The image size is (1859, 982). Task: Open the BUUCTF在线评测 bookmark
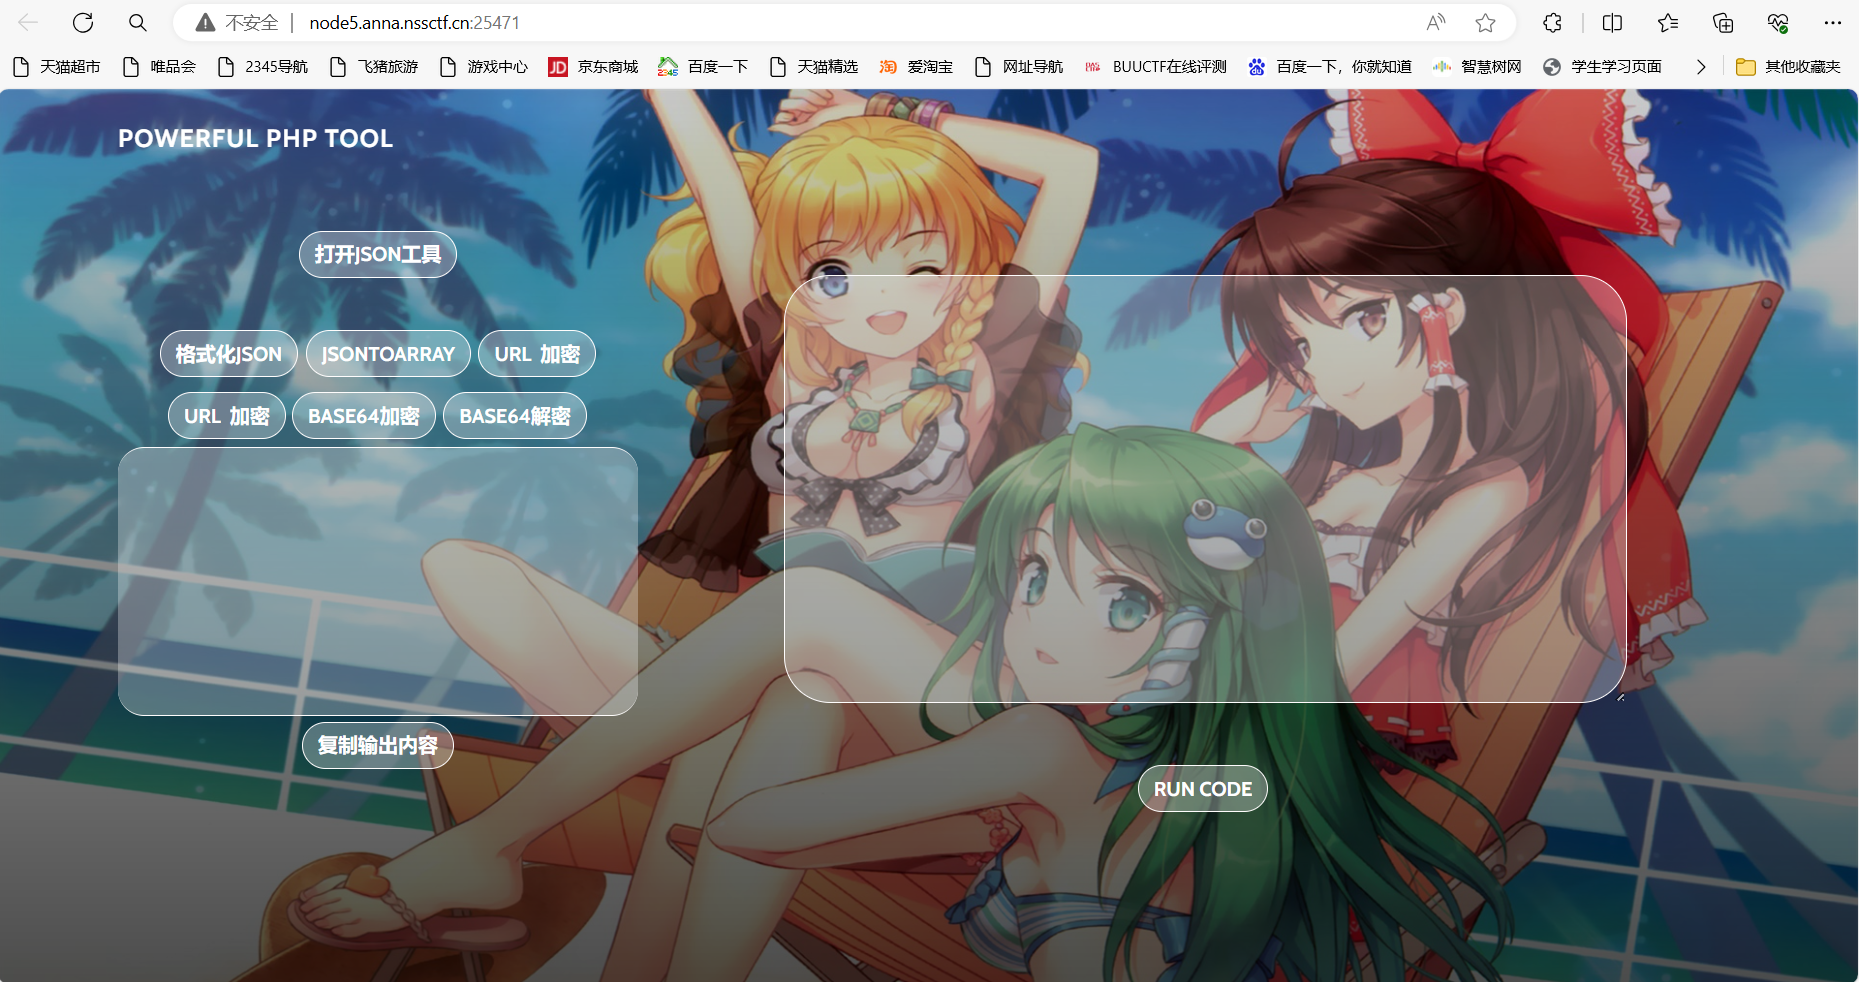click(x=1157, y=67)
